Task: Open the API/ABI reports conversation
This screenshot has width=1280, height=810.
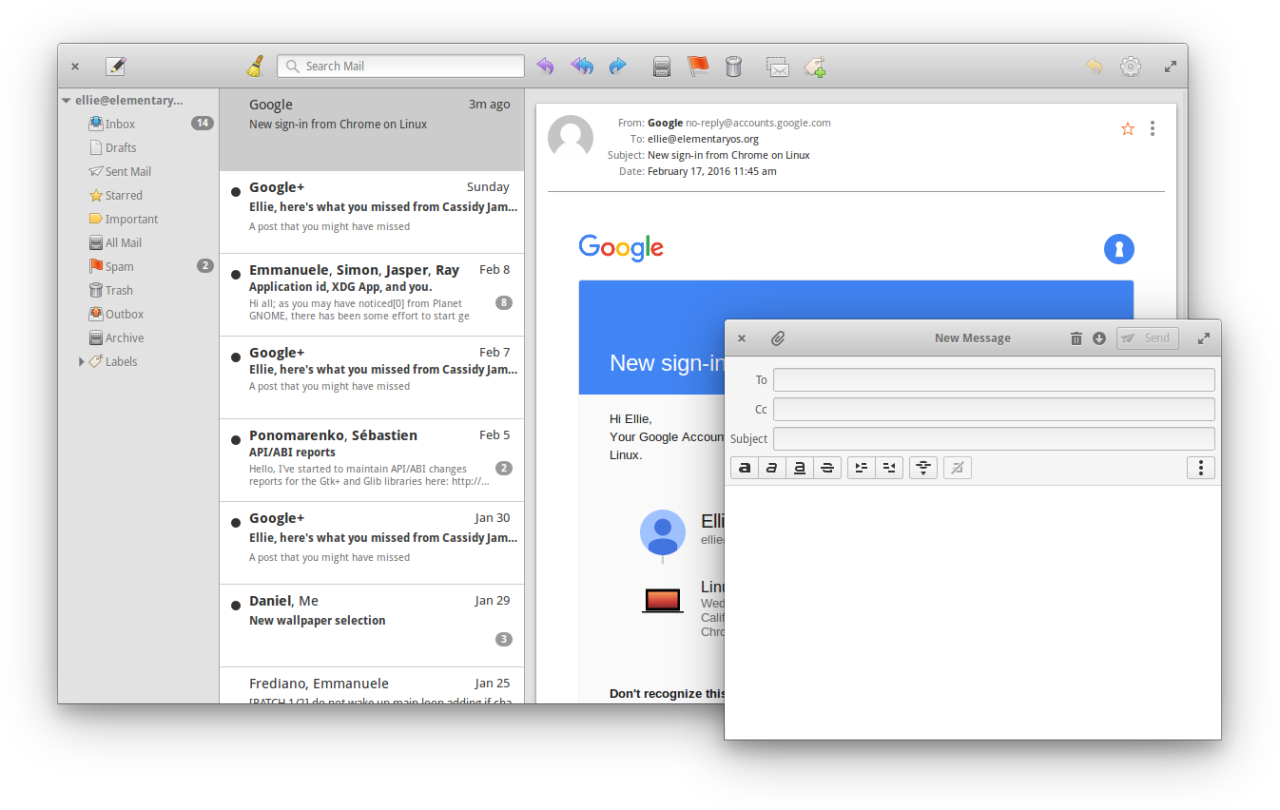Action: coord(371,460)
